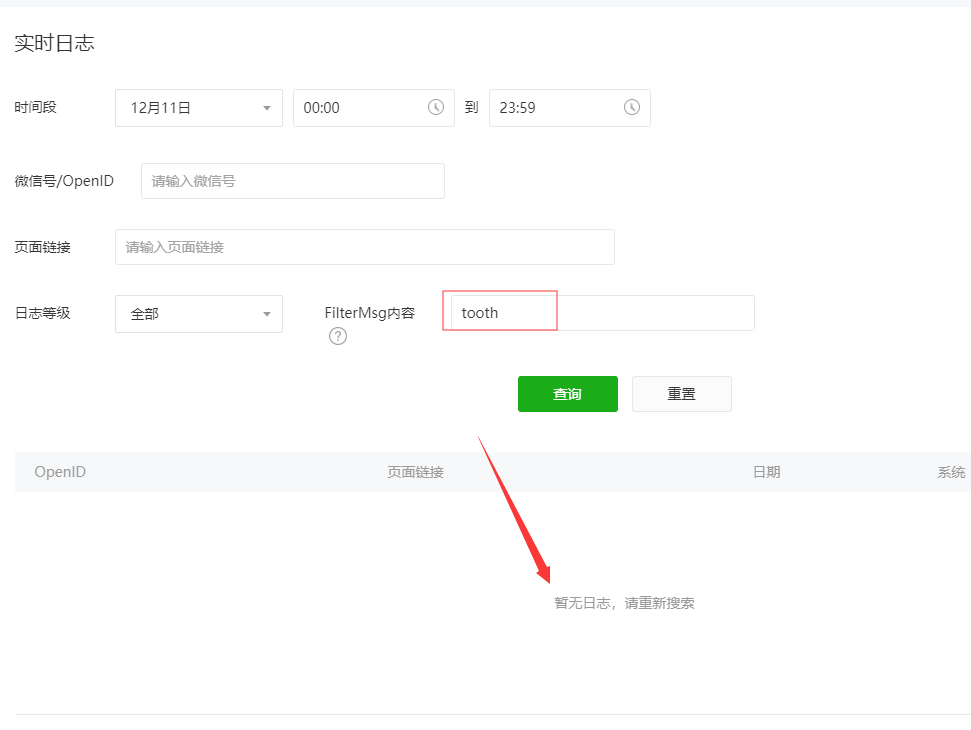The height and width of the screenshot is (730, 971).
Task: Click the FilterMsg help question mark icon
Action: click(337, 336)
